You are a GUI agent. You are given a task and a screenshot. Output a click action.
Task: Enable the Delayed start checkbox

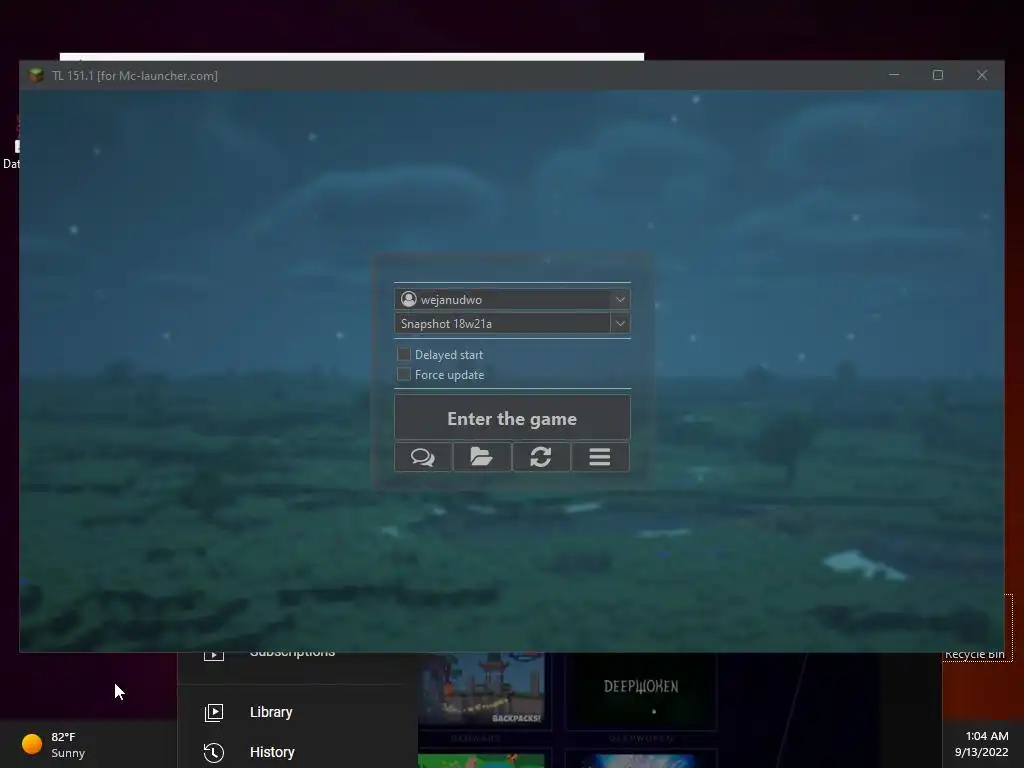point(404,354)
